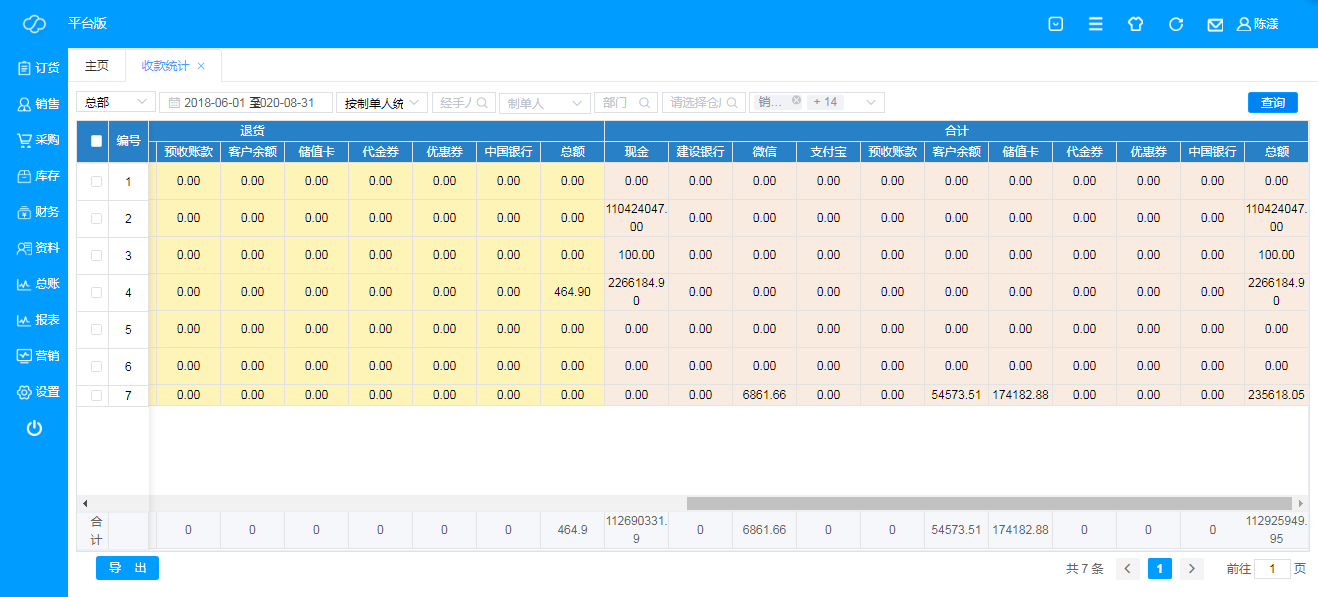Remove the 销... tag from filter
The height and width of the screenshot is (597, 1318).
(x=796, y=101)
